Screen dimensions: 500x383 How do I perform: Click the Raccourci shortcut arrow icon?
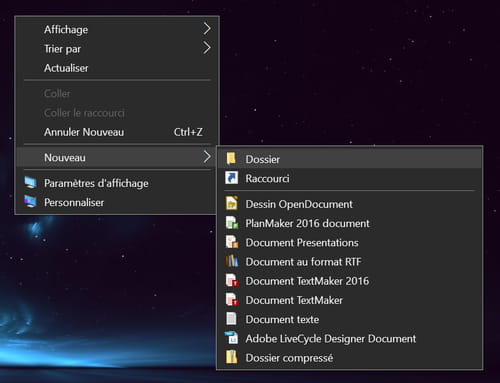[231, 178]
